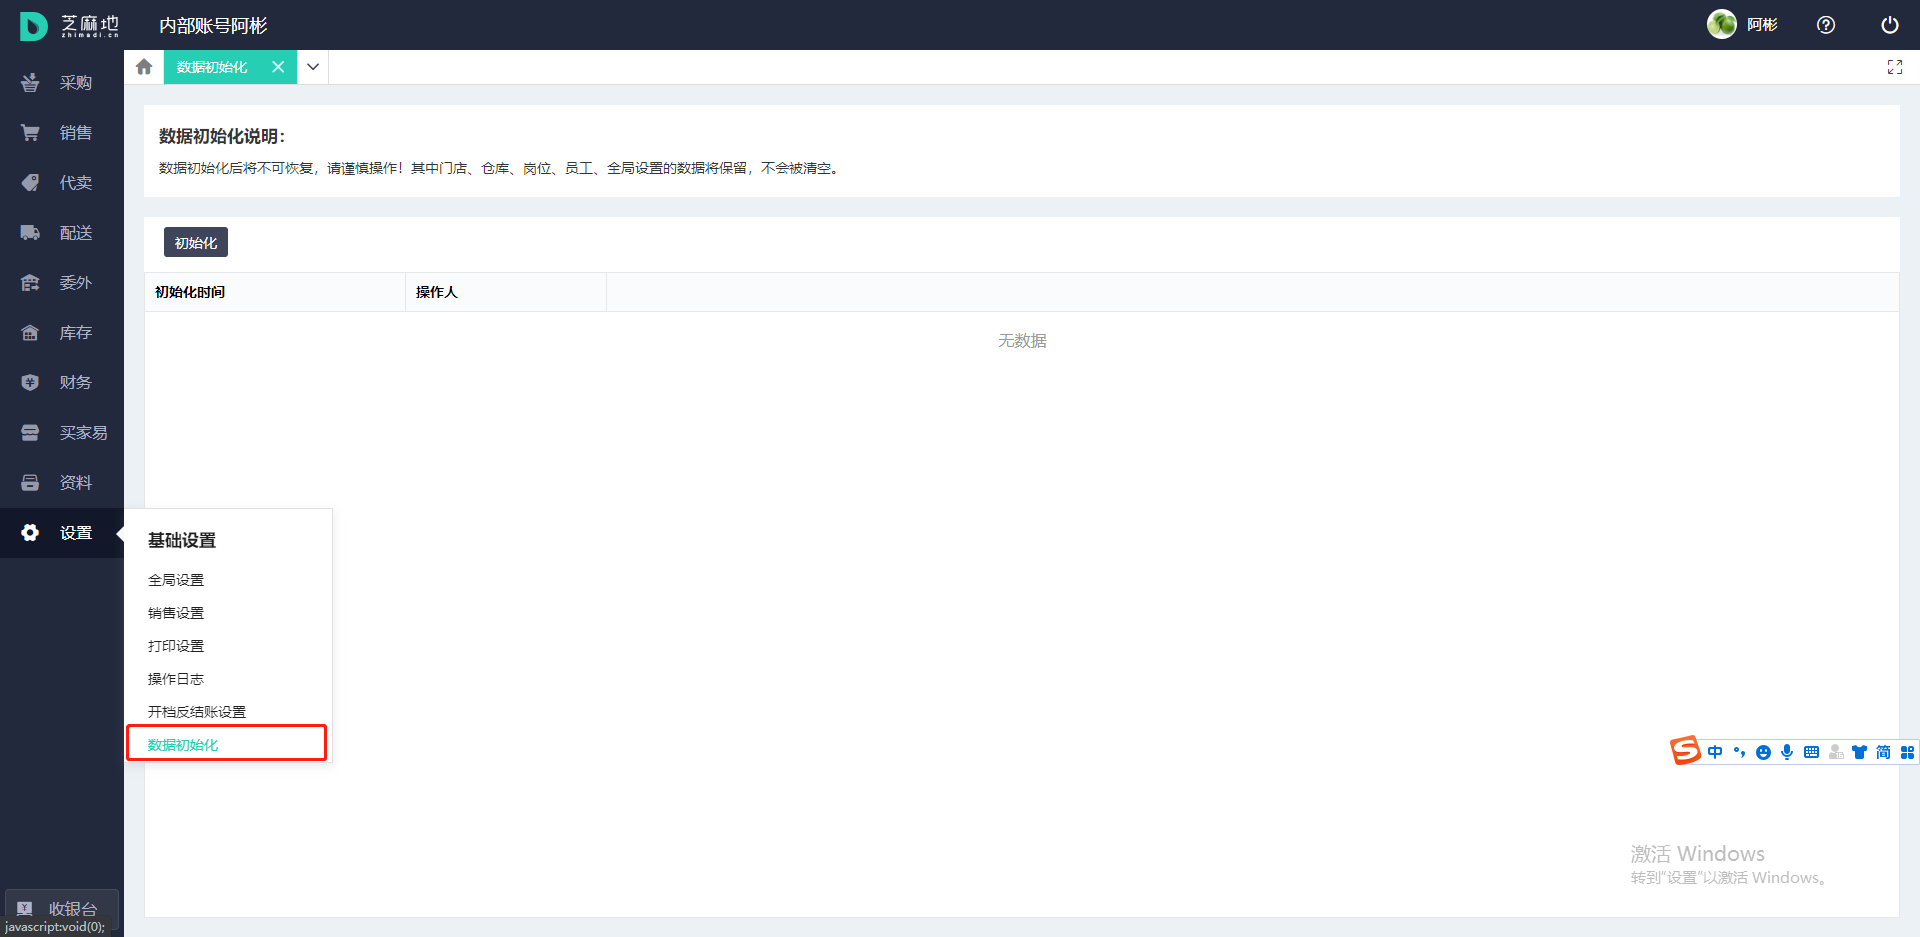
Task: Open the help question mark icon
Action: click(1826, 25)
